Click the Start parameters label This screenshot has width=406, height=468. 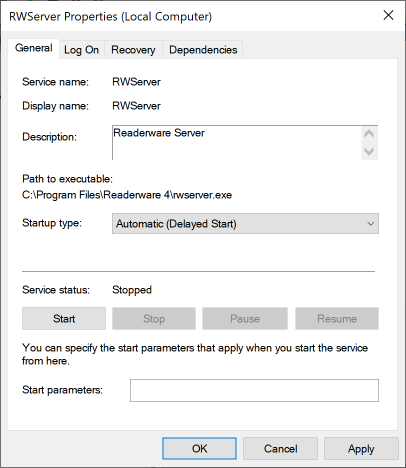point(63,390)
